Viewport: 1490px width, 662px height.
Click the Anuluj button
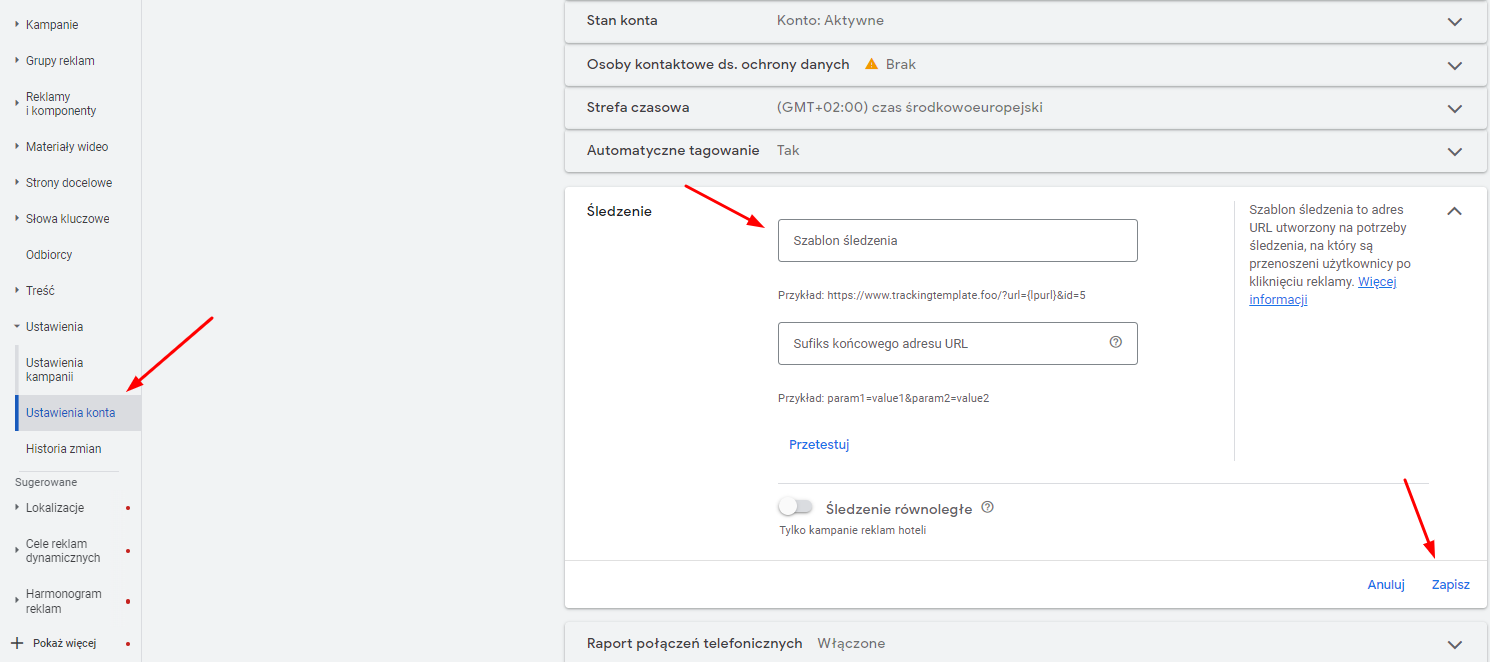point(1386,585)
